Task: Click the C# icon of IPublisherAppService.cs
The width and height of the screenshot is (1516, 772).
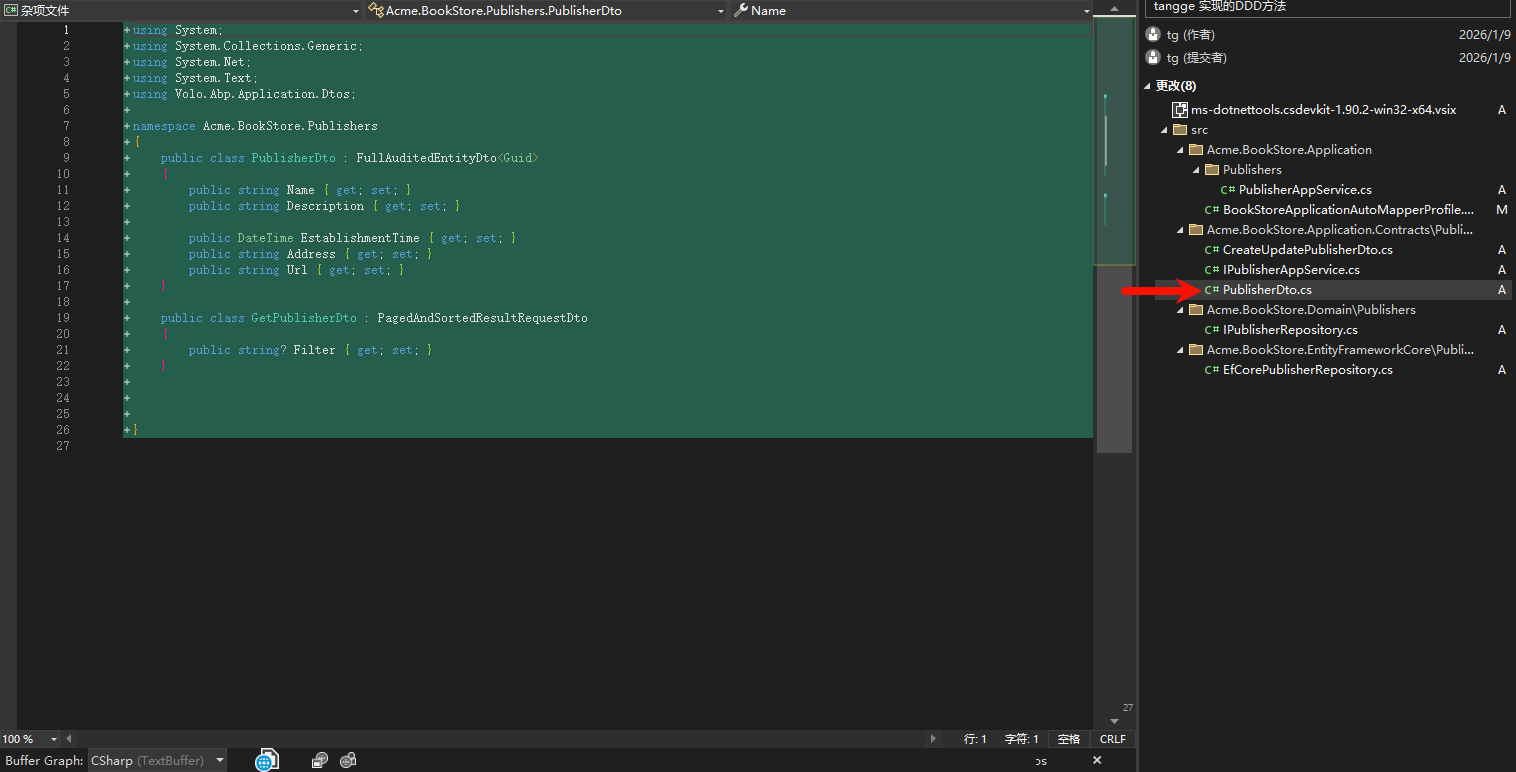Action: click(1212, 270)
